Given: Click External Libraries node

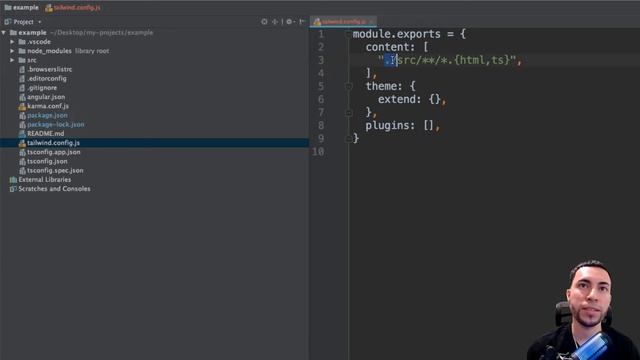Looking at the screenshot, I should [44, 180].
